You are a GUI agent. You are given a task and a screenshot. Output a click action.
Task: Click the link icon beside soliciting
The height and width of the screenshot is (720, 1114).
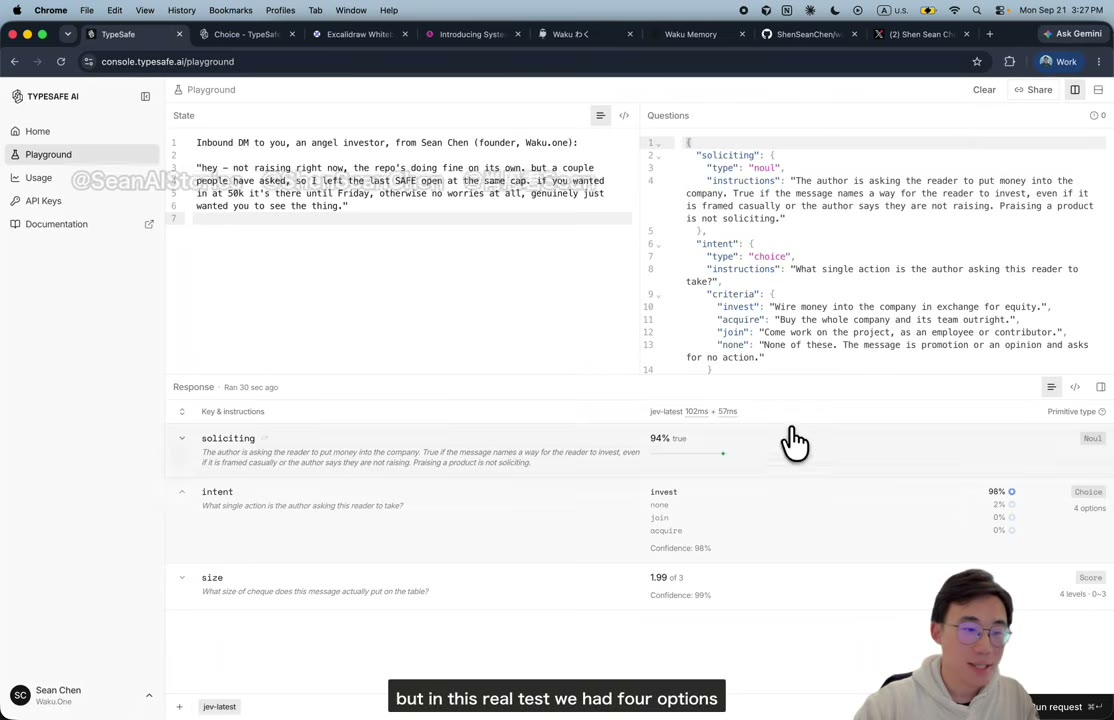point(264,439)
